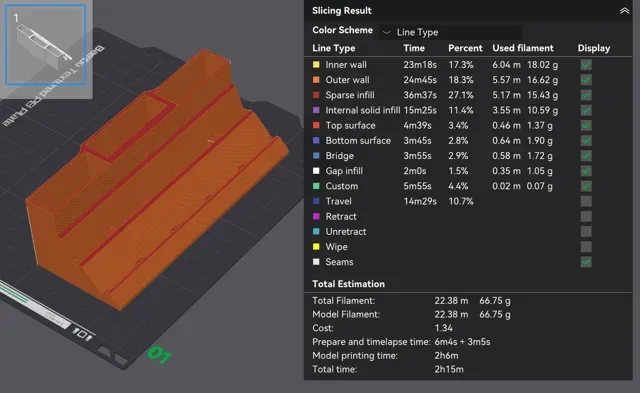Hide Bottom surface lines checkbox
Screen dimensions: 640x393
586,141
